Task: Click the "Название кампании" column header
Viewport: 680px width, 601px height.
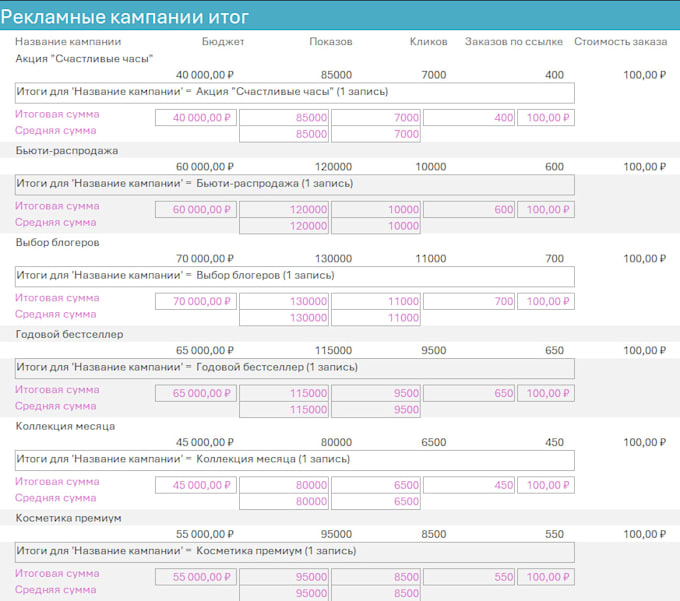Action: tap(68, 42)
